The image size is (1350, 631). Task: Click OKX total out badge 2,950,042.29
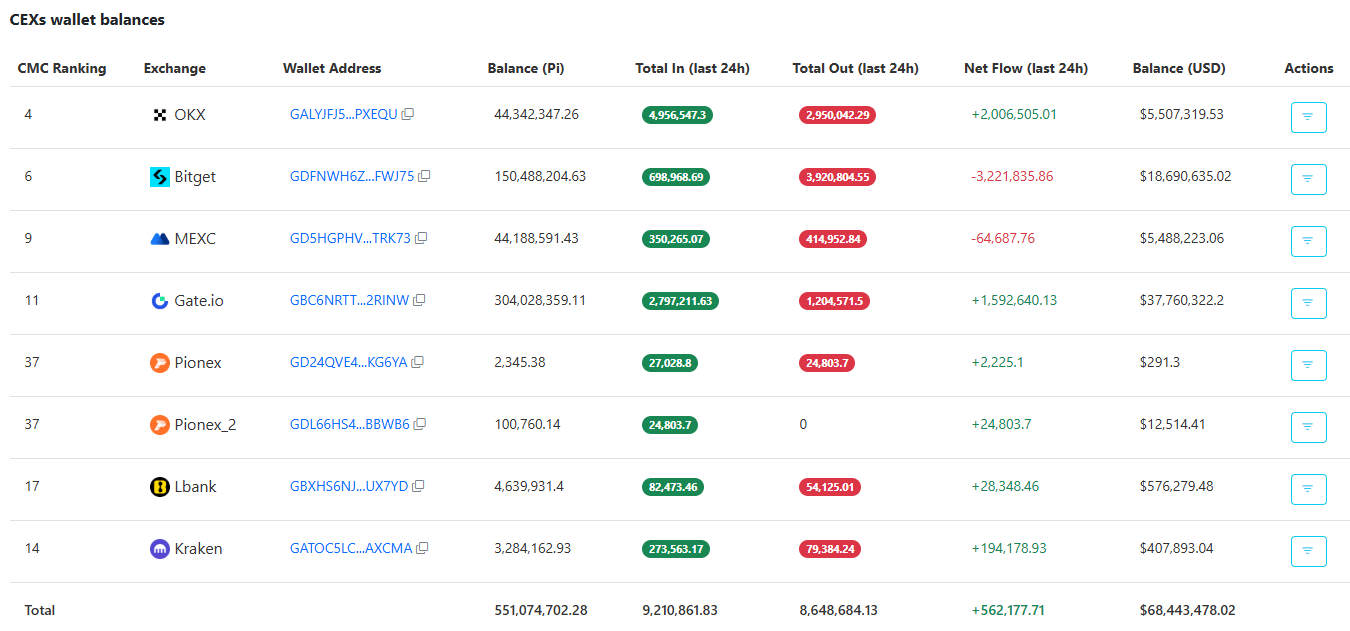click(x=837, y=115)
